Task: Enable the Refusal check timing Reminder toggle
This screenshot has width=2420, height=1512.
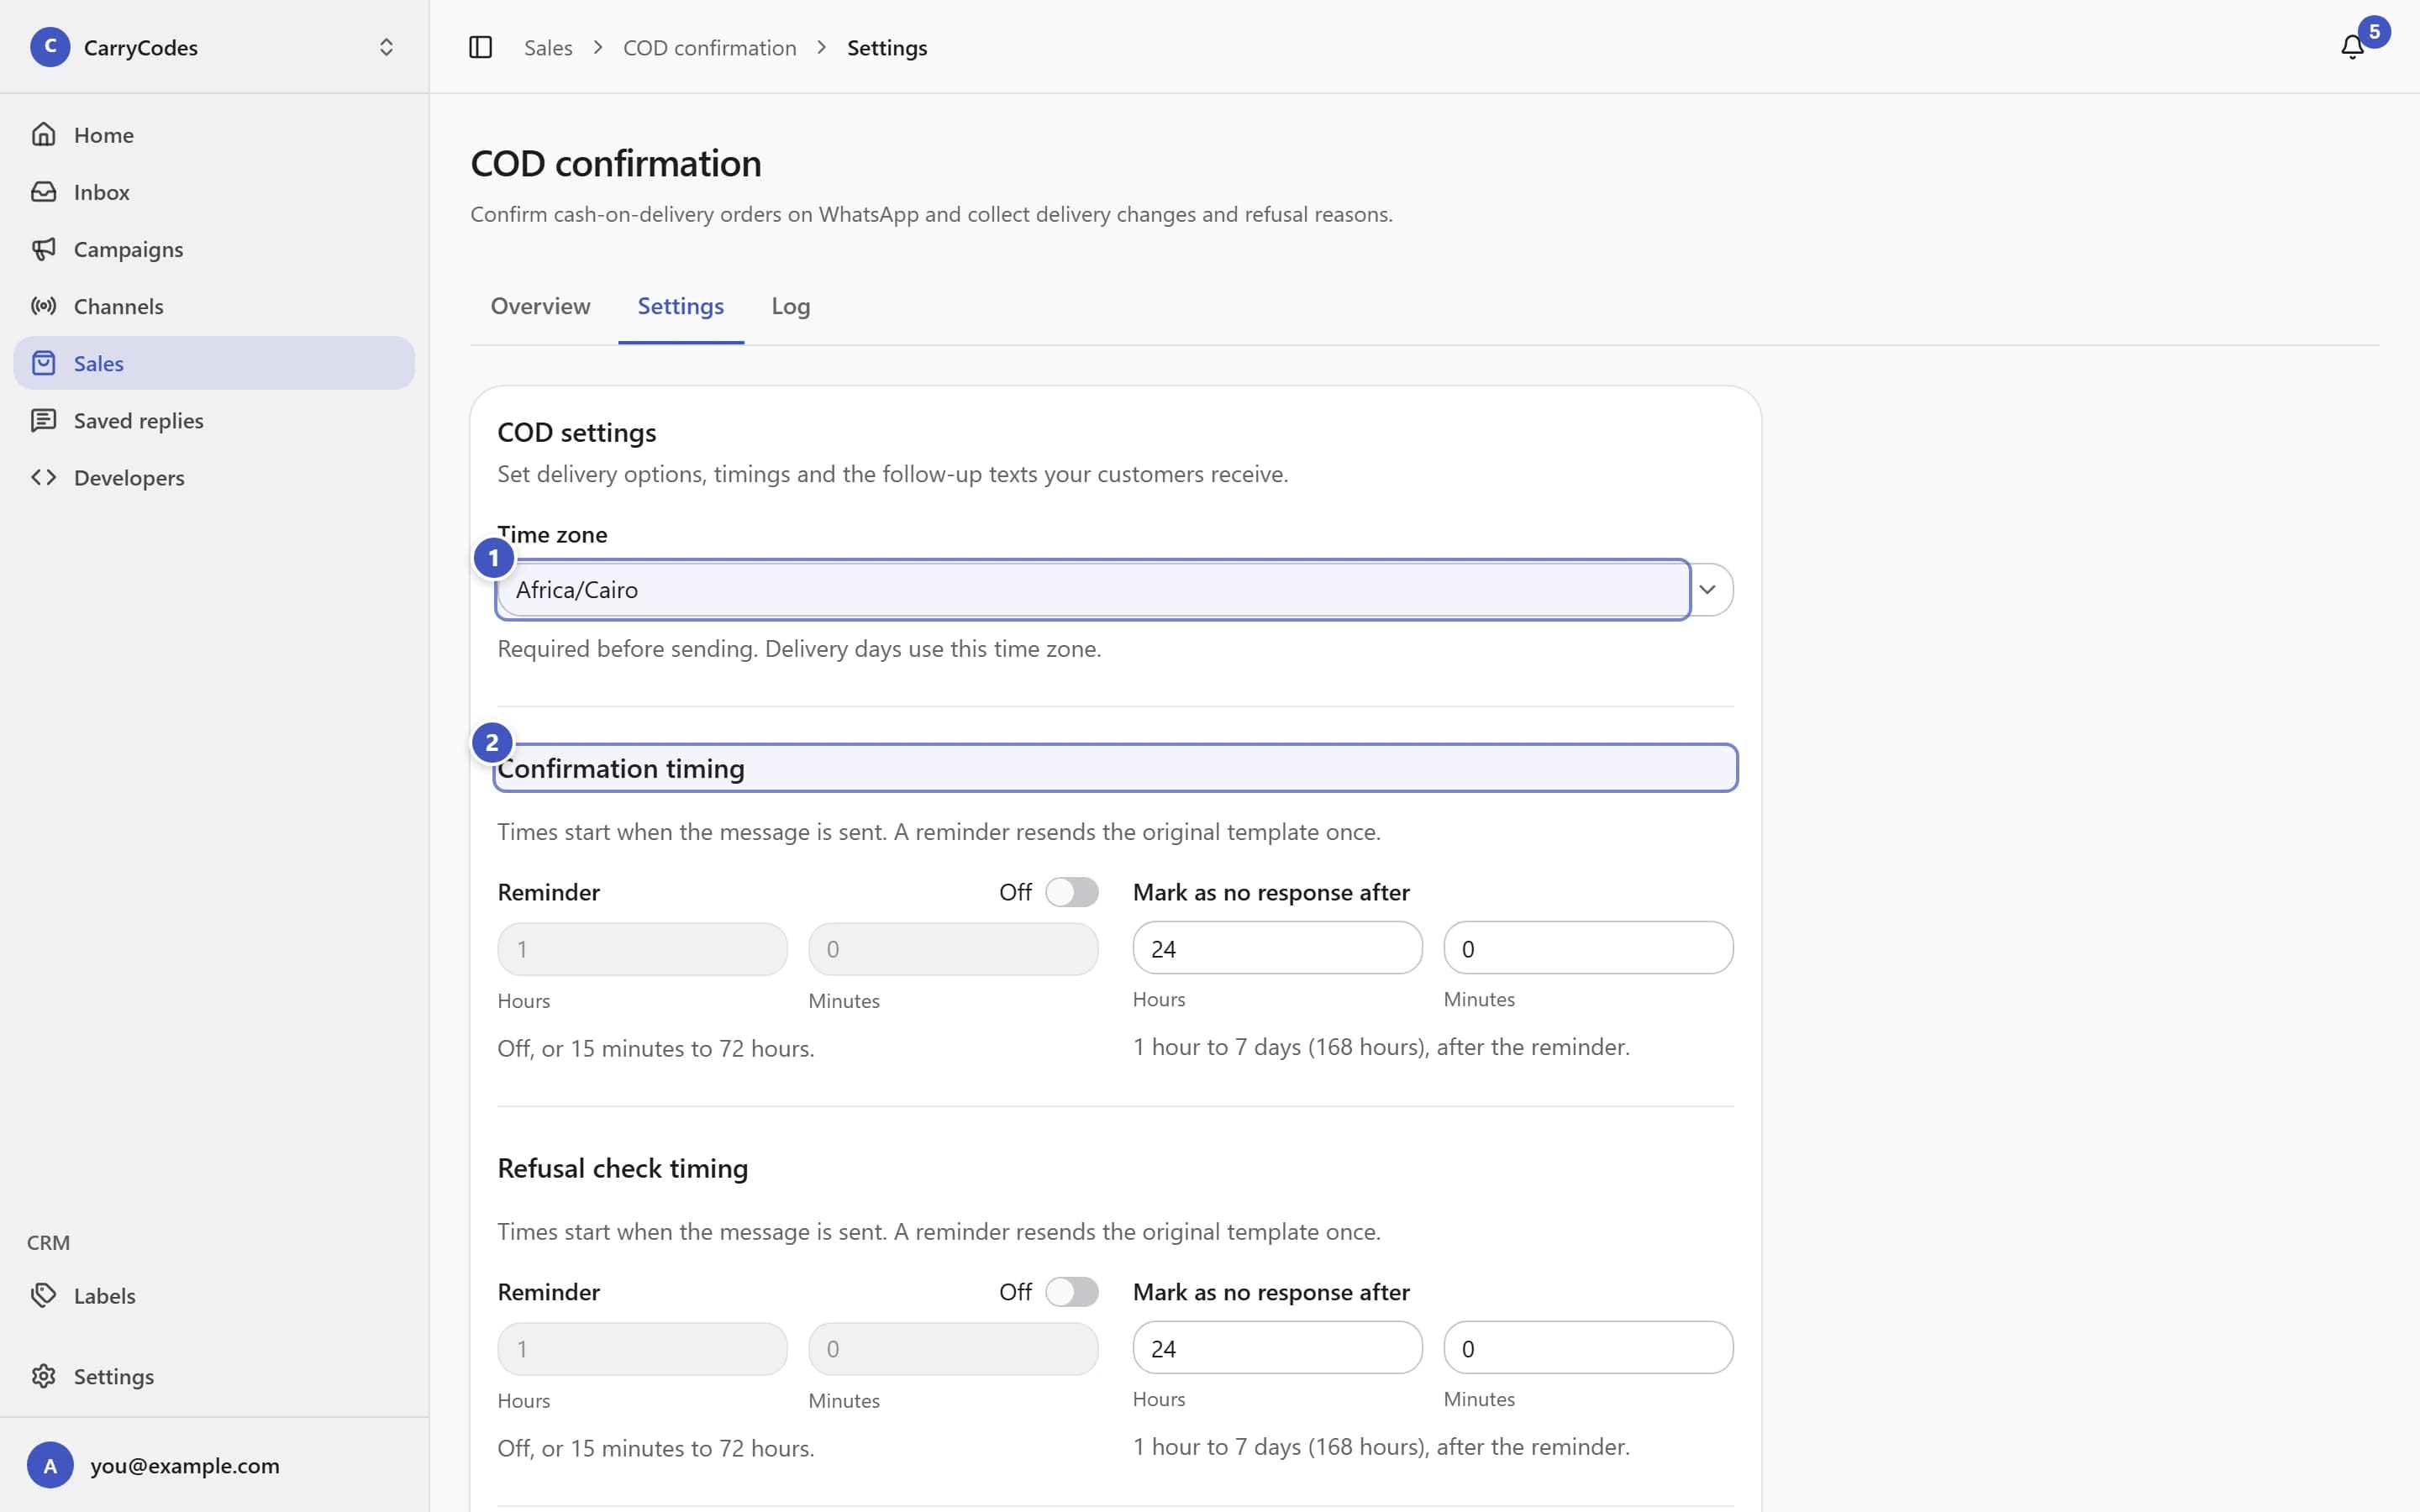Action: pos(1071,1292)
